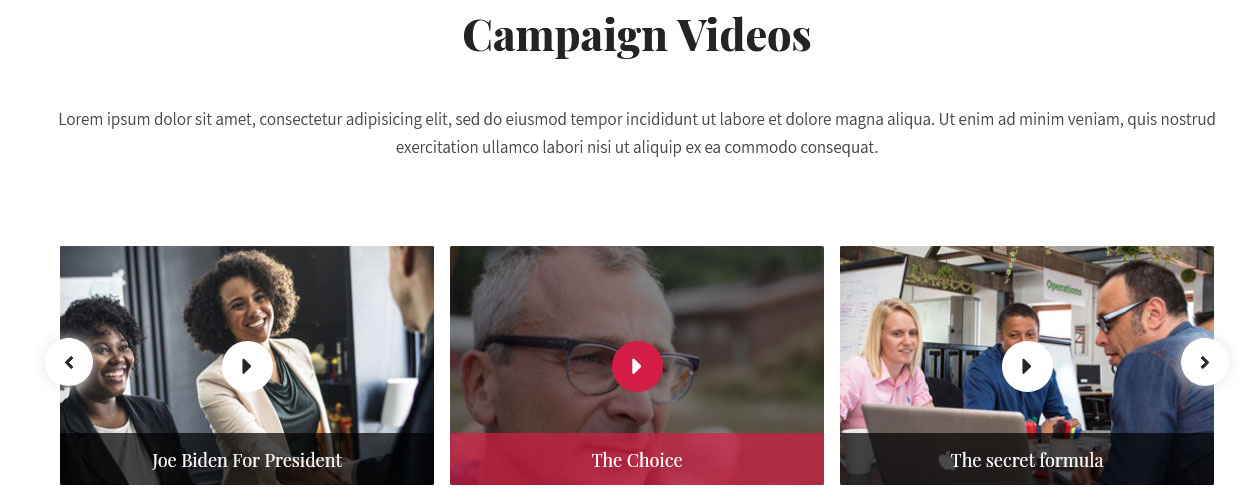This screenshot has width=1257, height=501.
Task: Open the 'Joe Biden For President' caption title
Action: (x=247, y=460)
